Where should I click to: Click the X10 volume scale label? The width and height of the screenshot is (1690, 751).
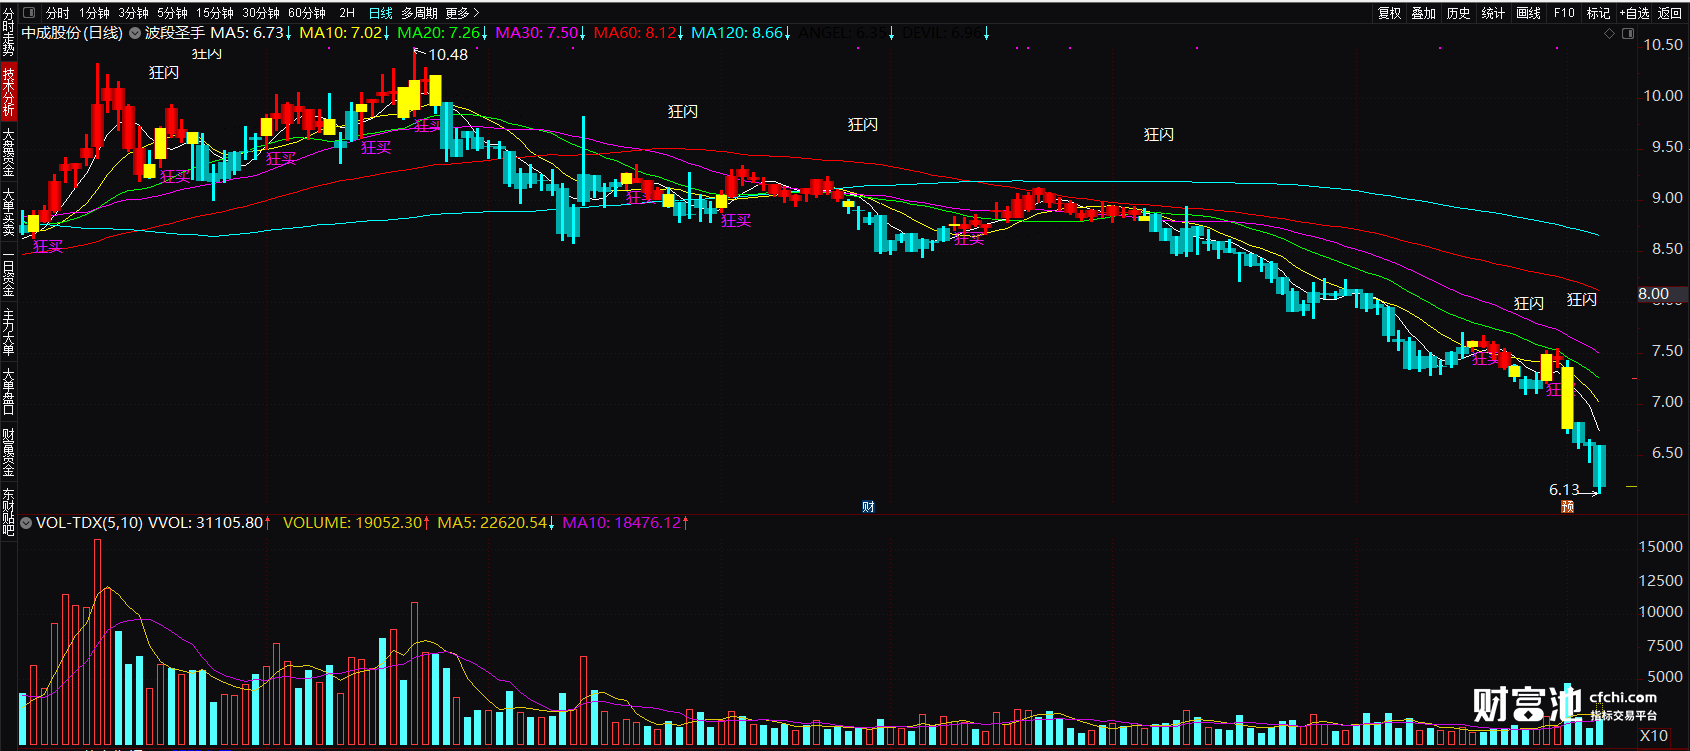(x=1654, y=736)
